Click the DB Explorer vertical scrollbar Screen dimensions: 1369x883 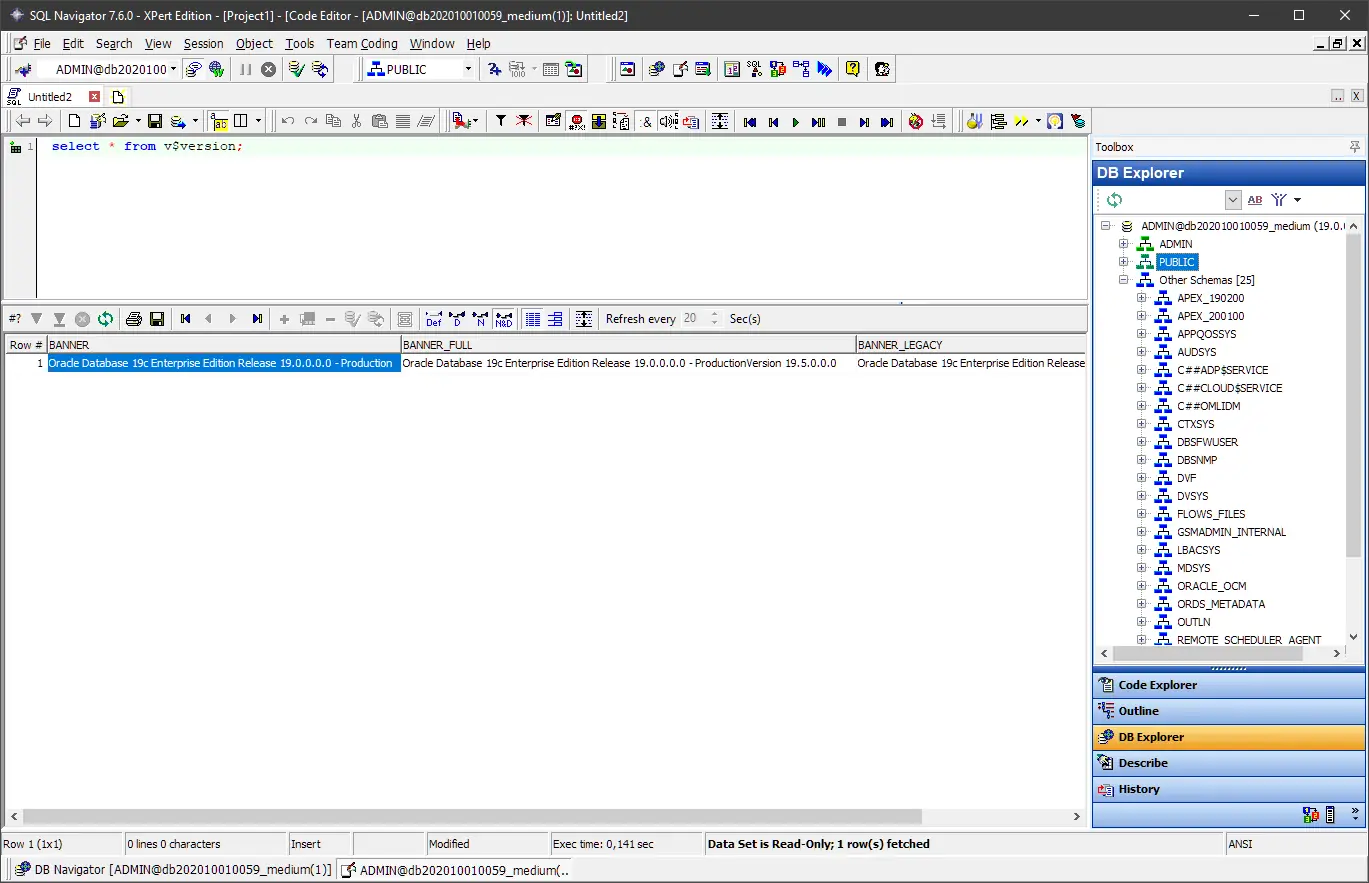point(1354,397)
